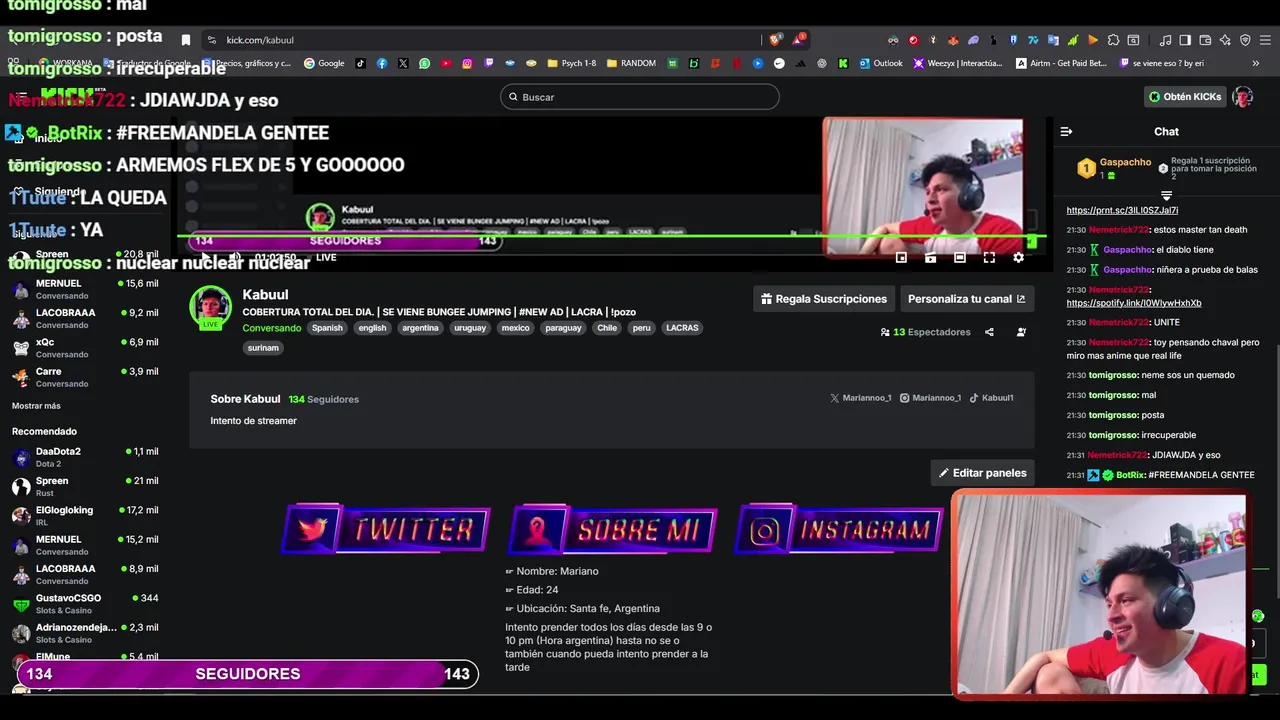This screenshot has width=1280, height=720.
Task: Share the Kabuul channel via share icon
Action: 989,332
